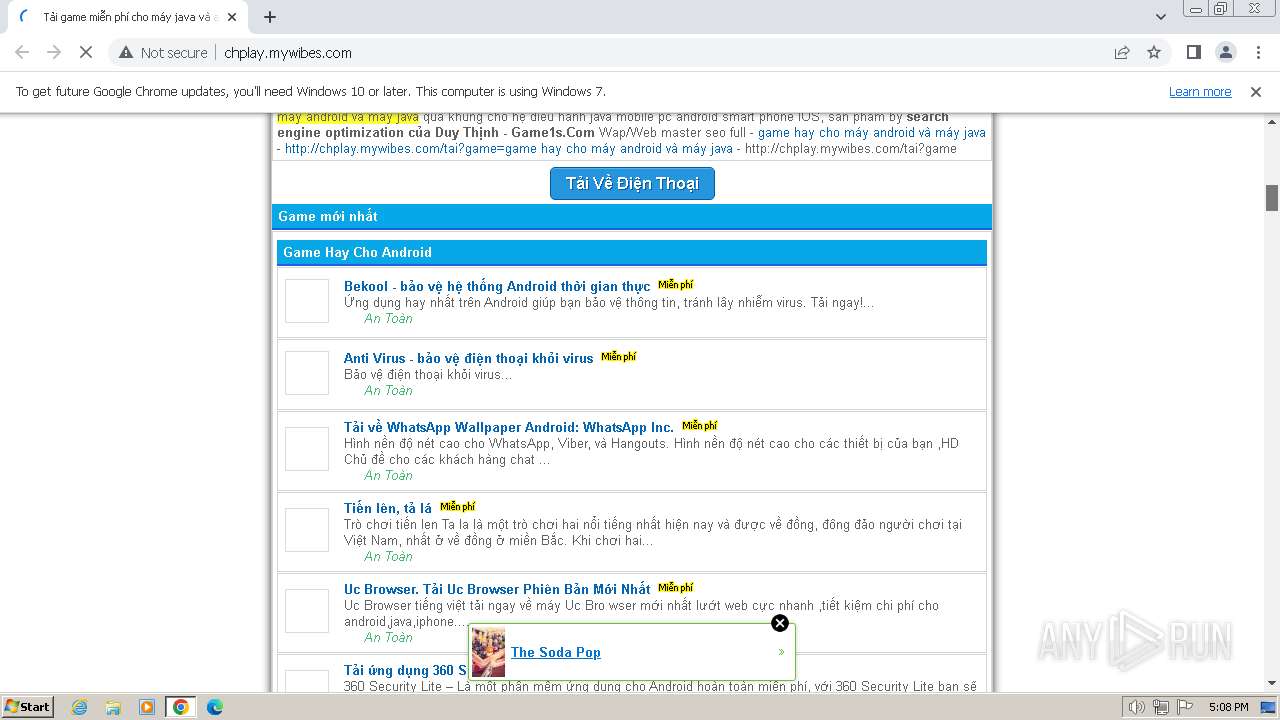Click the Anti Virus app thumbnail
1280x720 pixels.
[x=307, y=373]
